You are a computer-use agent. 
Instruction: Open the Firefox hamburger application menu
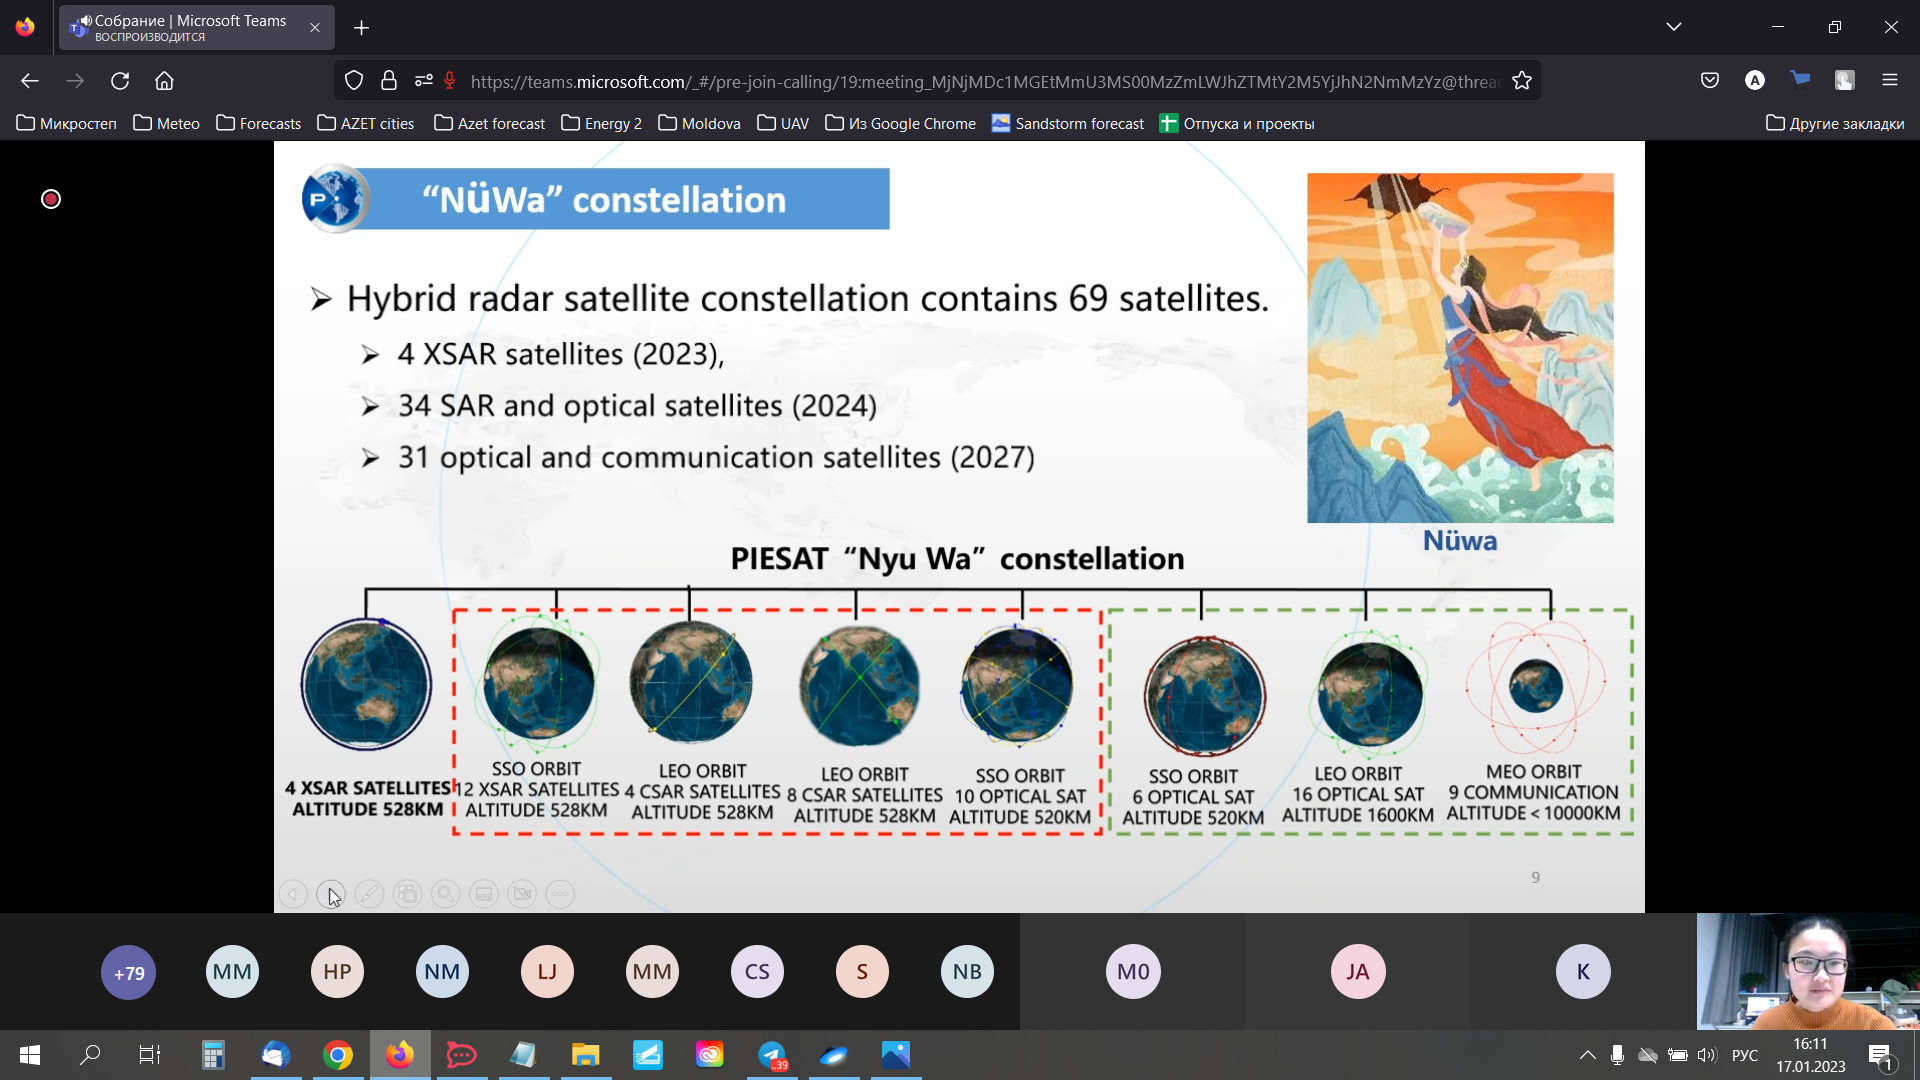1889,81
